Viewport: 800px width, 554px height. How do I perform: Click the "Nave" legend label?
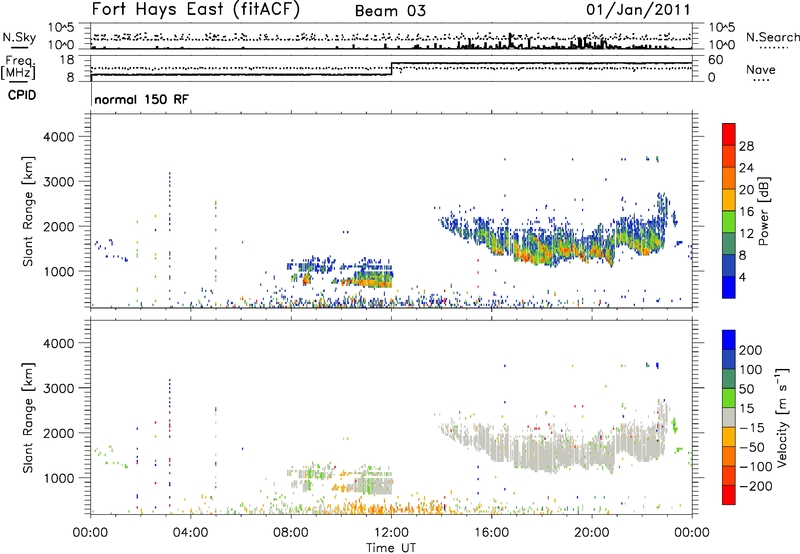pos(760,70)
